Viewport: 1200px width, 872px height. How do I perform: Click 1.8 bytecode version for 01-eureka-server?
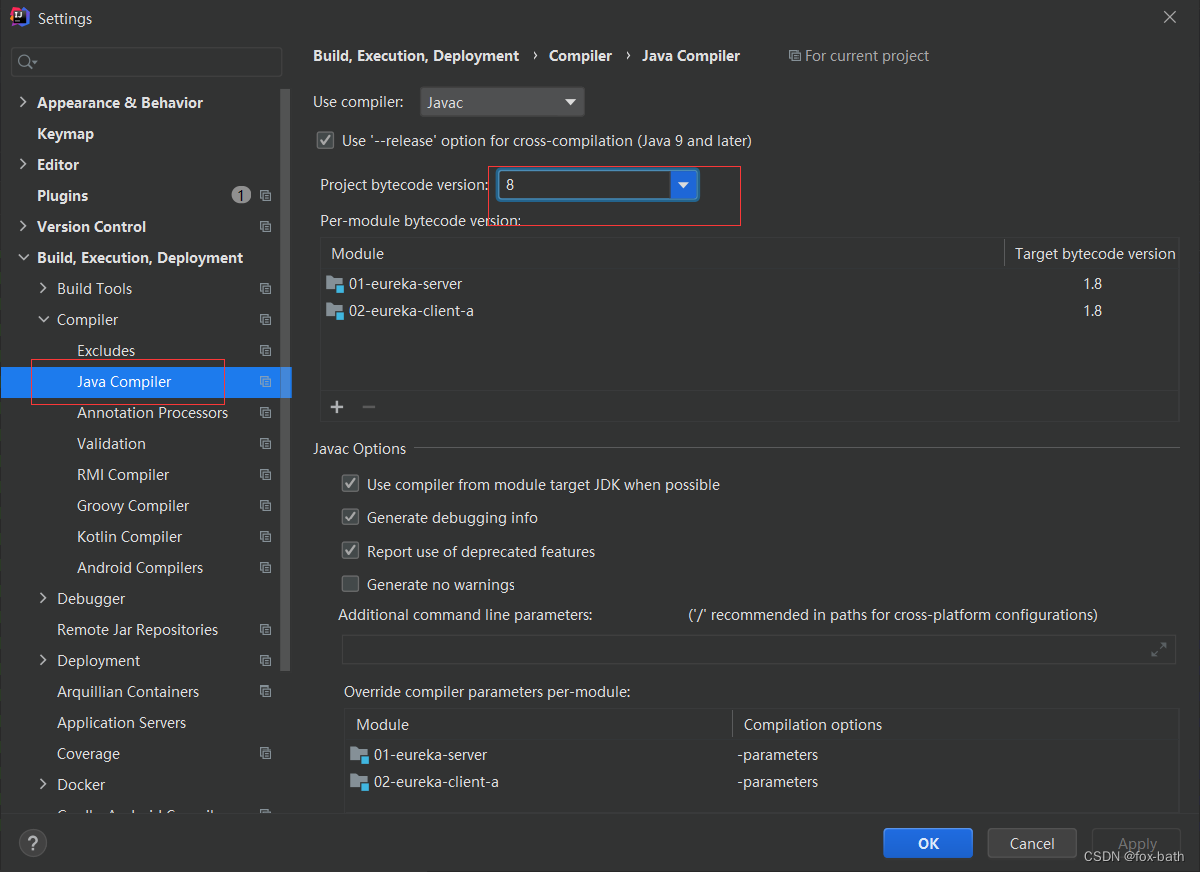pos(1092,284)
